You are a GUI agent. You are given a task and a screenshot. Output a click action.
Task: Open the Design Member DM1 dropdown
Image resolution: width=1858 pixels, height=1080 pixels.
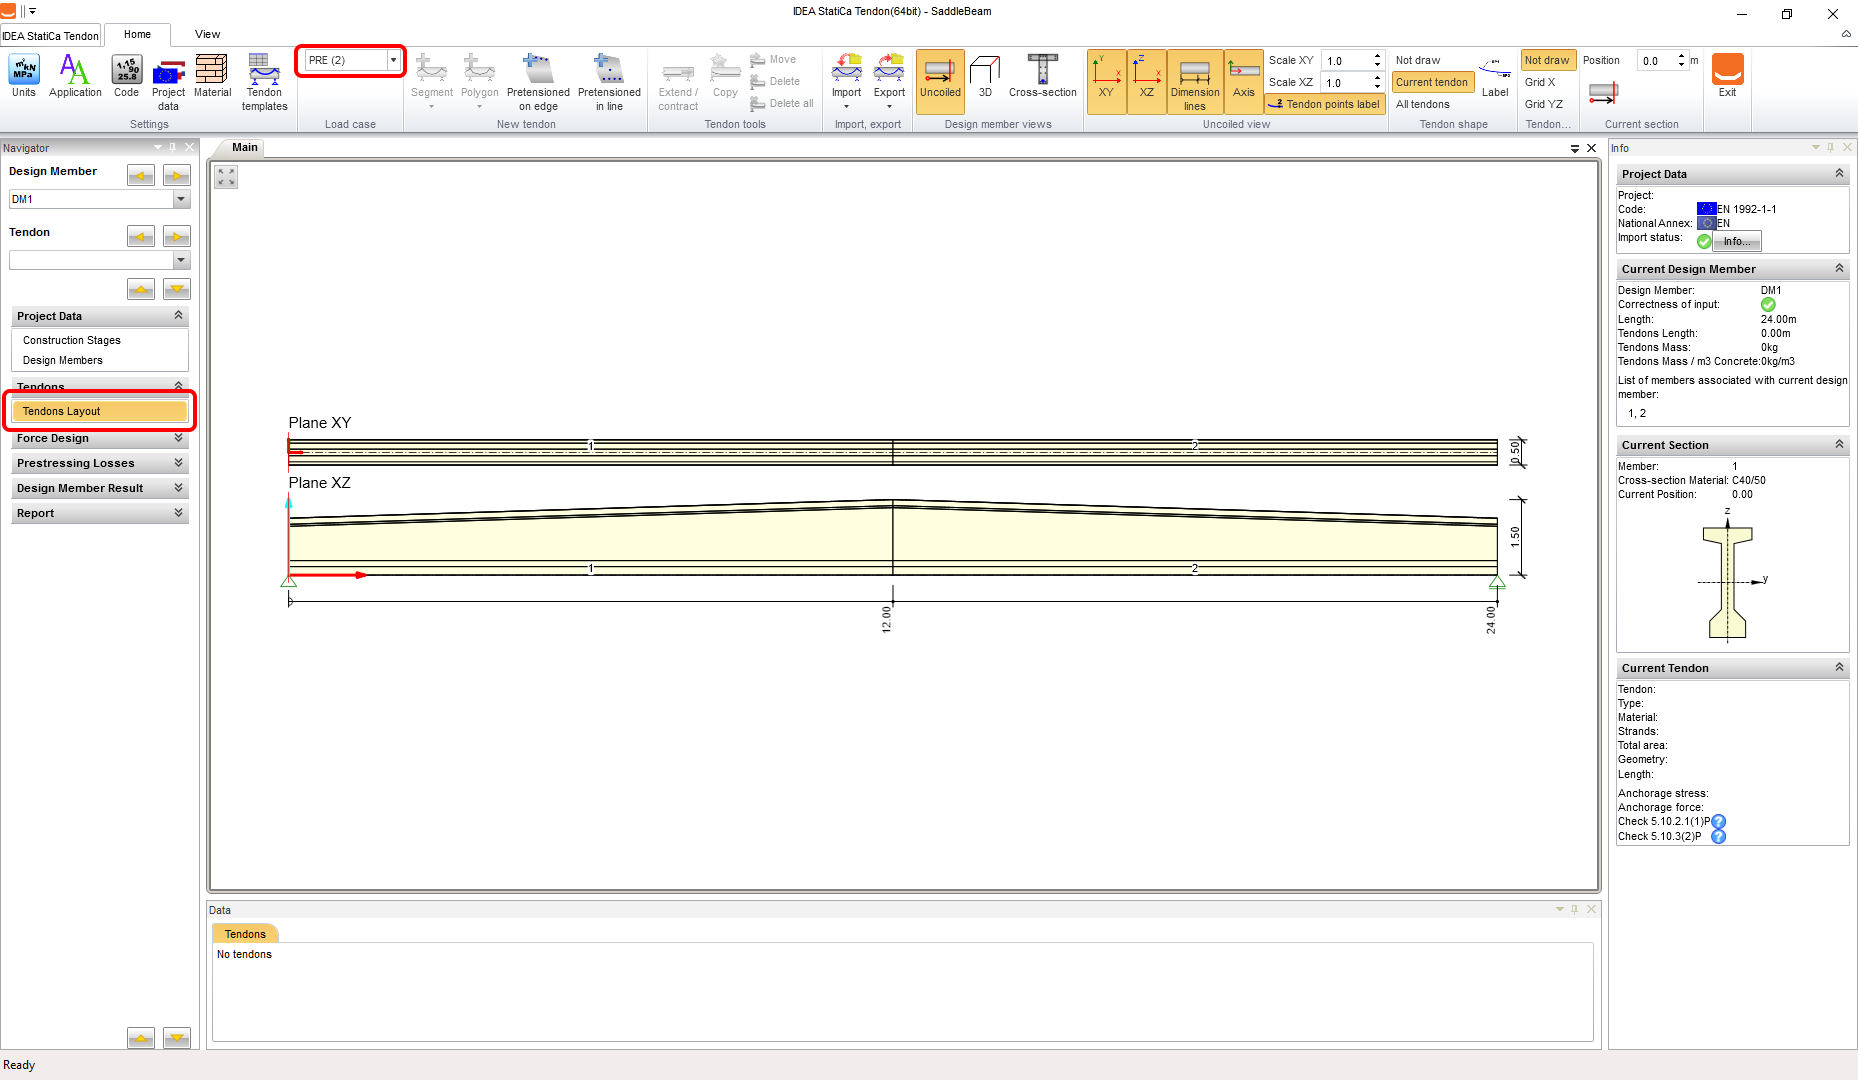181,199
